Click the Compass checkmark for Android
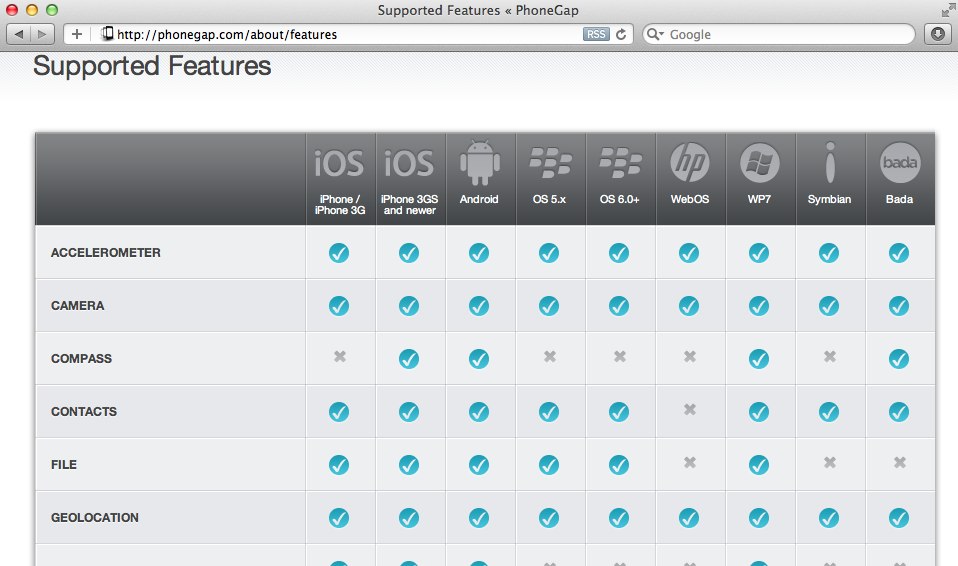The image size is (958, 566). (479, 359)
